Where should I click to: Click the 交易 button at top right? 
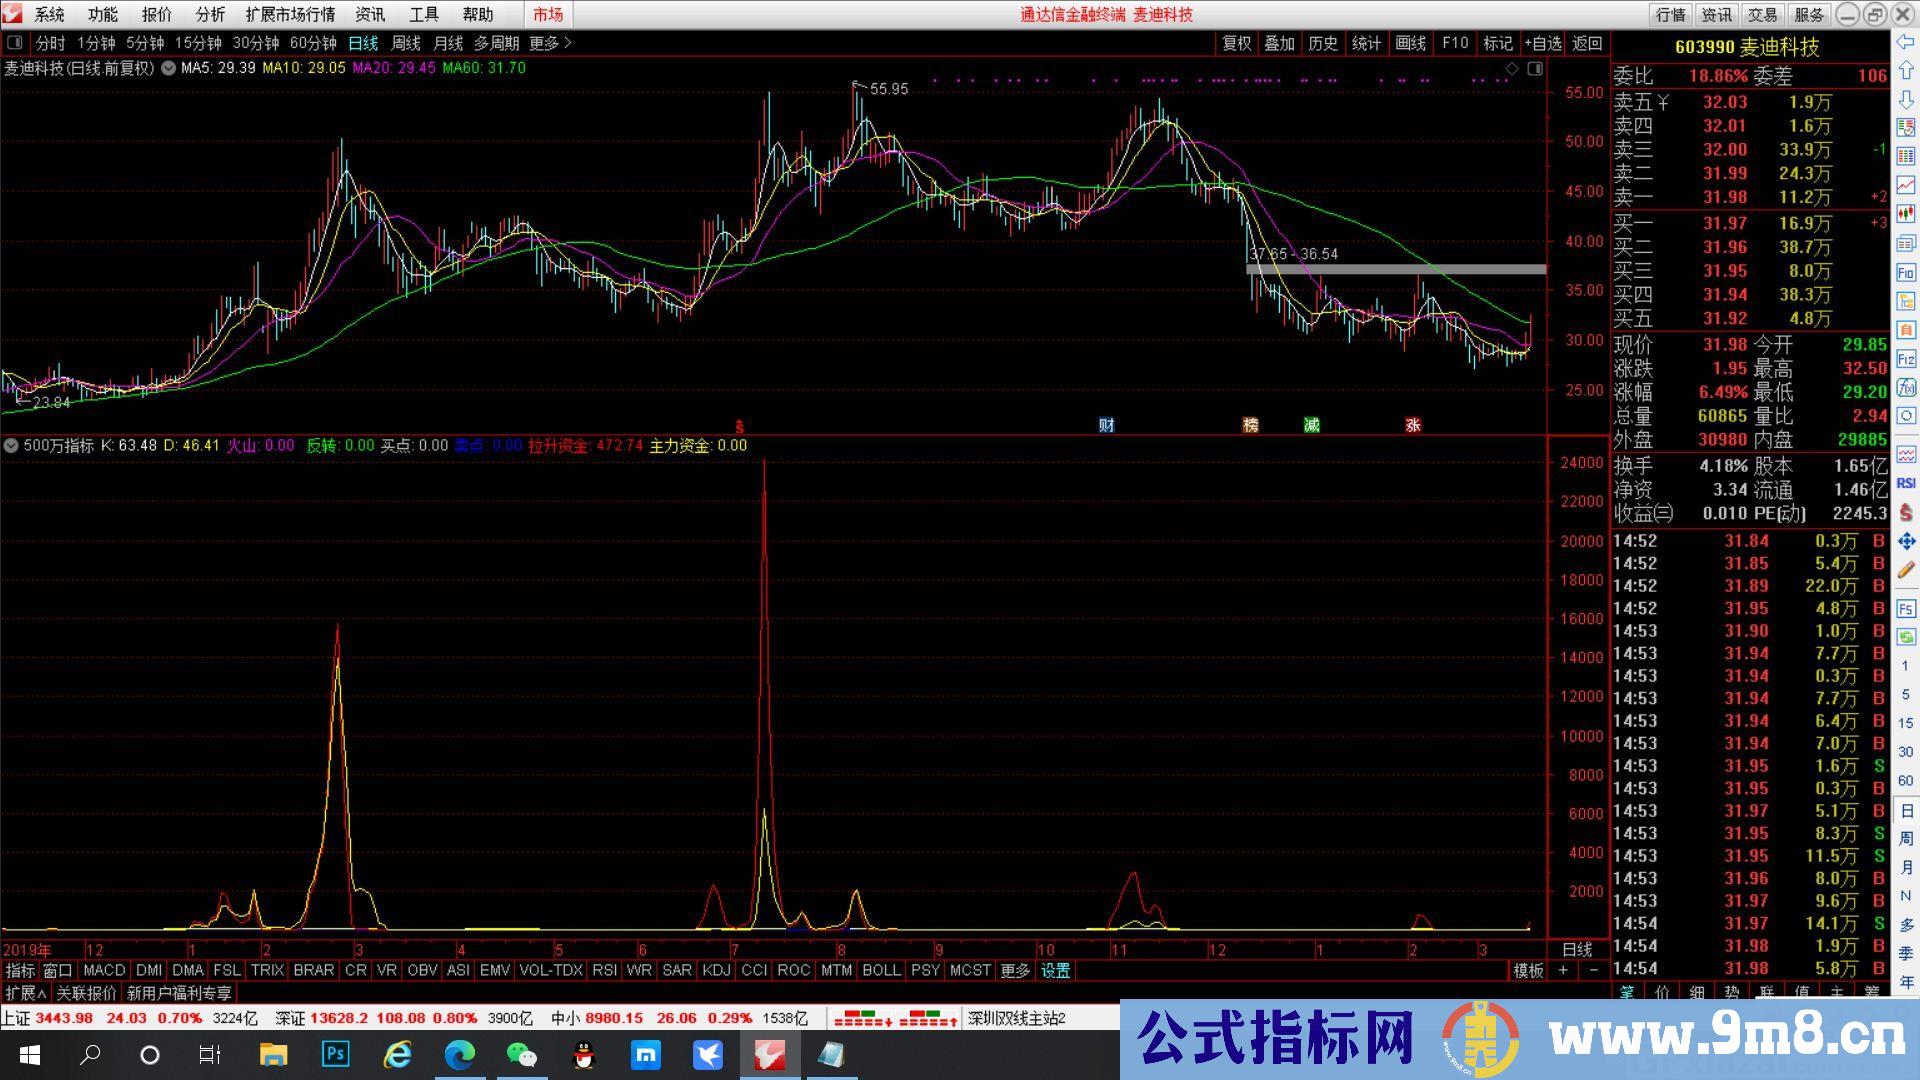[x=1762, y=15]
